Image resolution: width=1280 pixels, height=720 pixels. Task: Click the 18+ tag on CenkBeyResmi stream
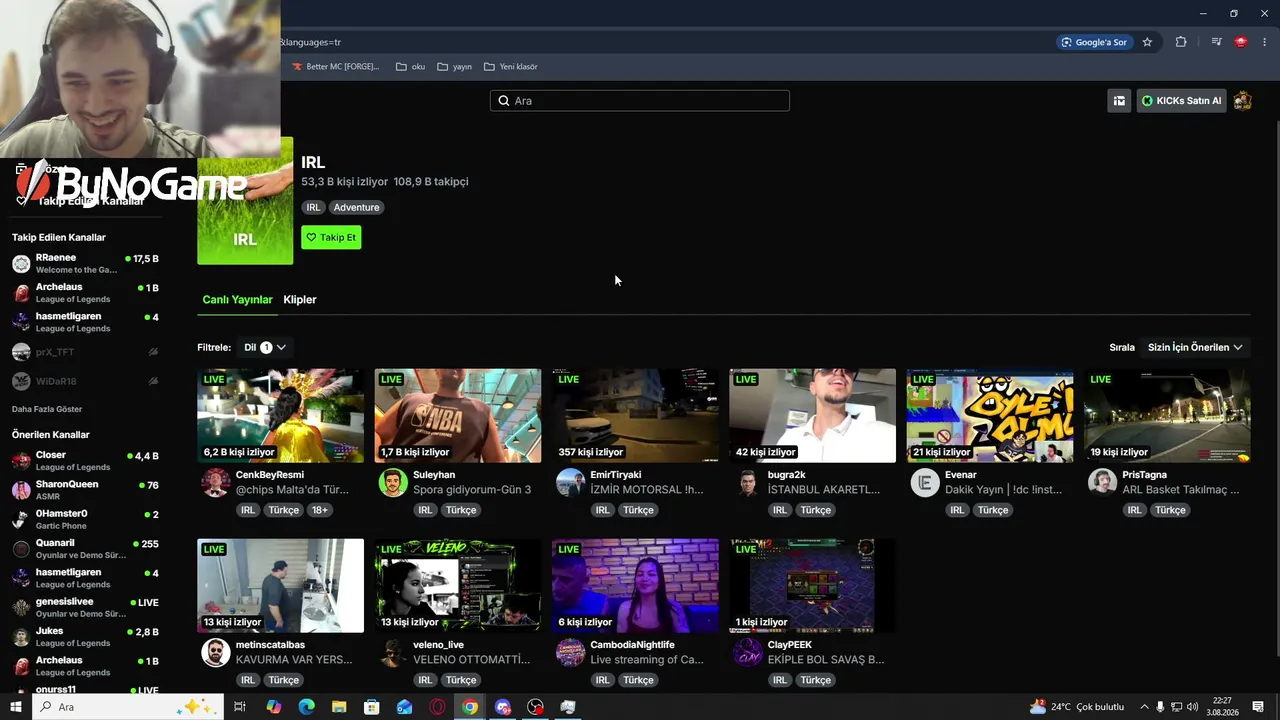coord(319,510)
